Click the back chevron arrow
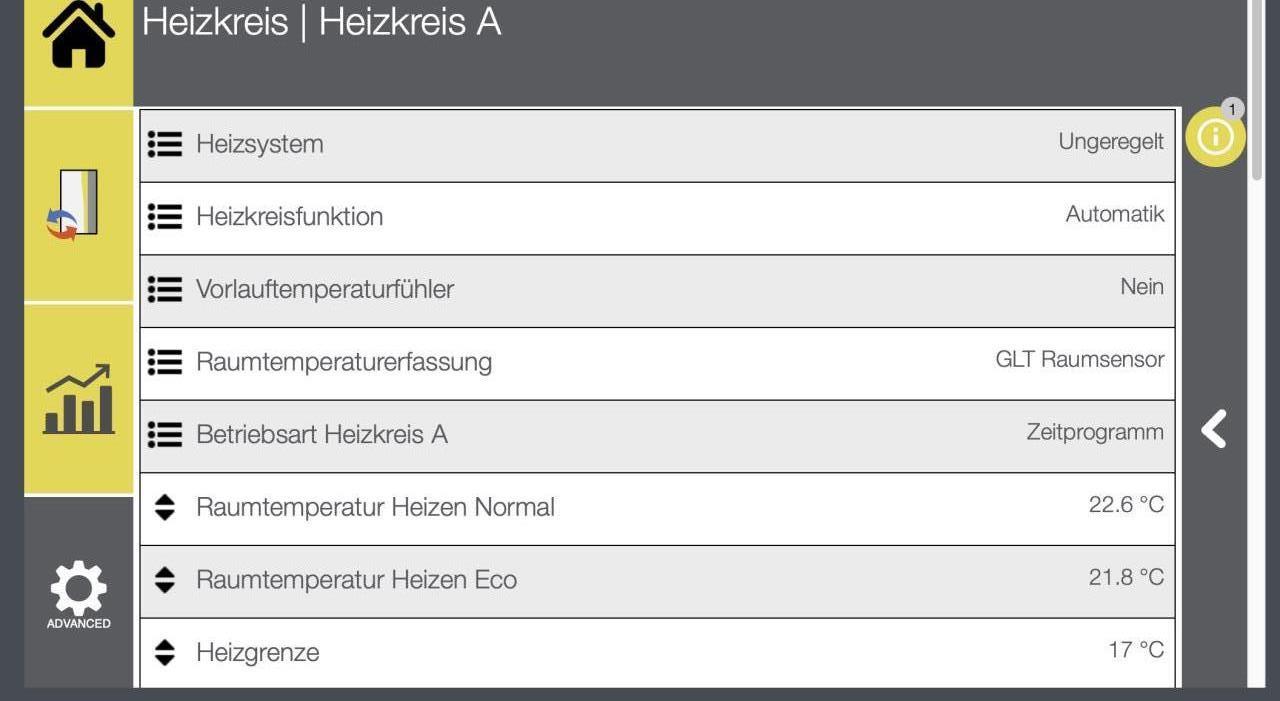This screenshot has width=1280, height=701. pos(1214,429)
